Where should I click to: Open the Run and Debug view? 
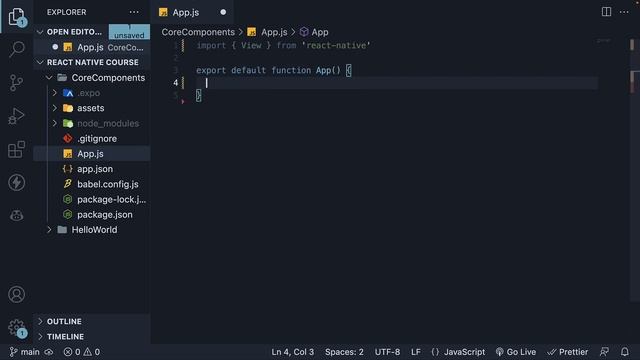pyautogui.click(x=16, y=116)
